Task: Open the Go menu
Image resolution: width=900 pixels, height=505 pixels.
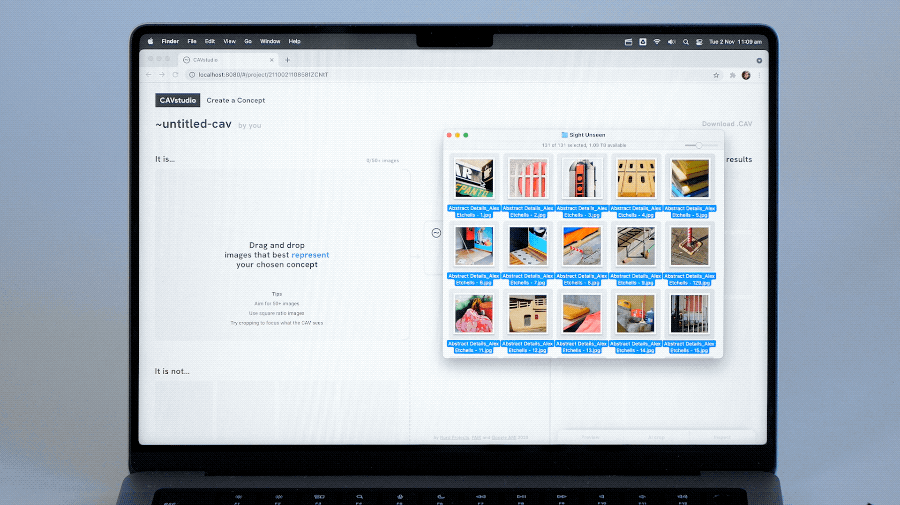Action: click(248, 41)
